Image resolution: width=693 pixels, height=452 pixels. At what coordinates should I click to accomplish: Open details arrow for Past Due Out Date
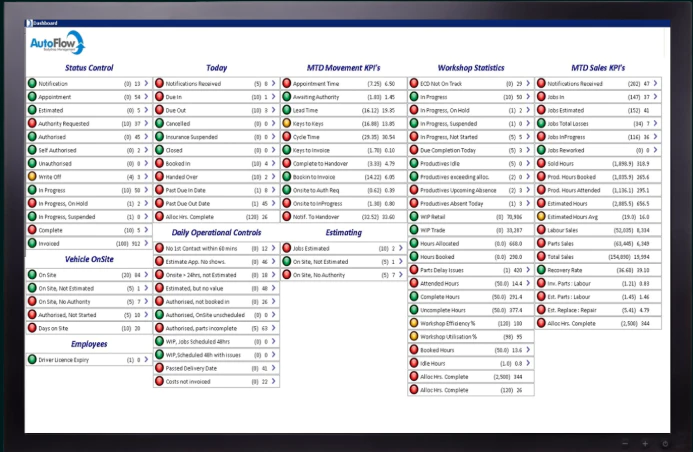tap(274, 203)
